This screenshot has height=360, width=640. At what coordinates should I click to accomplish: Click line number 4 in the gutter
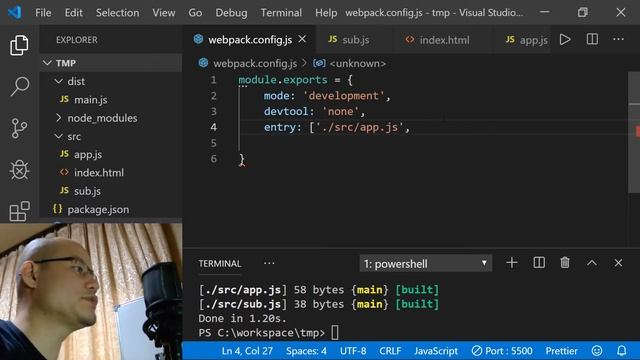213,127
